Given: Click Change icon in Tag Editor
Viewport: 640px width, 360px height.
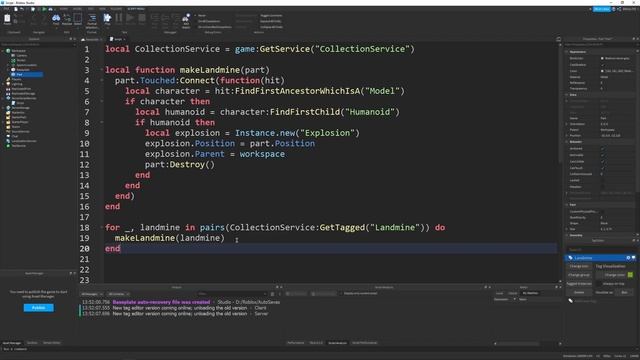Looking at the screenshot, I should click(579, 266).
